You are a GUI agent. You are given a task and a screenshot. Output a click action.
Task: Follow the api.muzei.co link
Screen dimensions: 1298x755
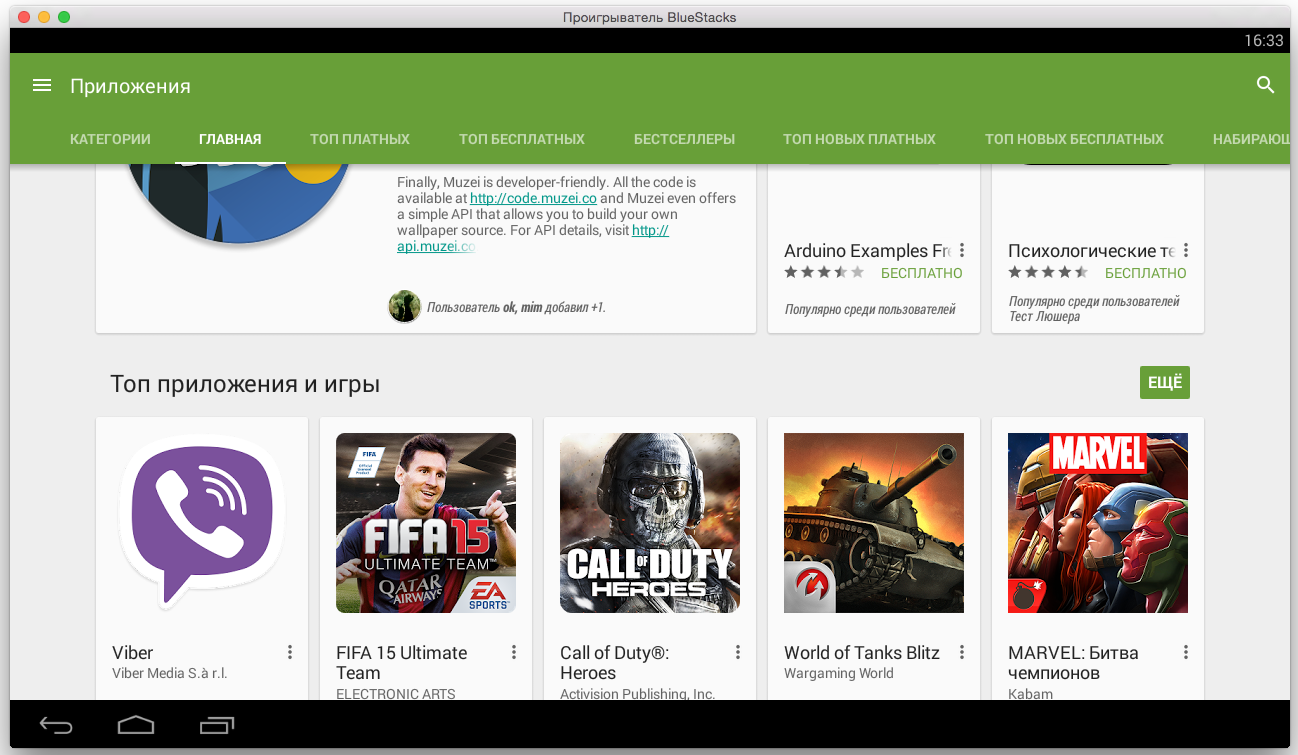pos(436,246)
